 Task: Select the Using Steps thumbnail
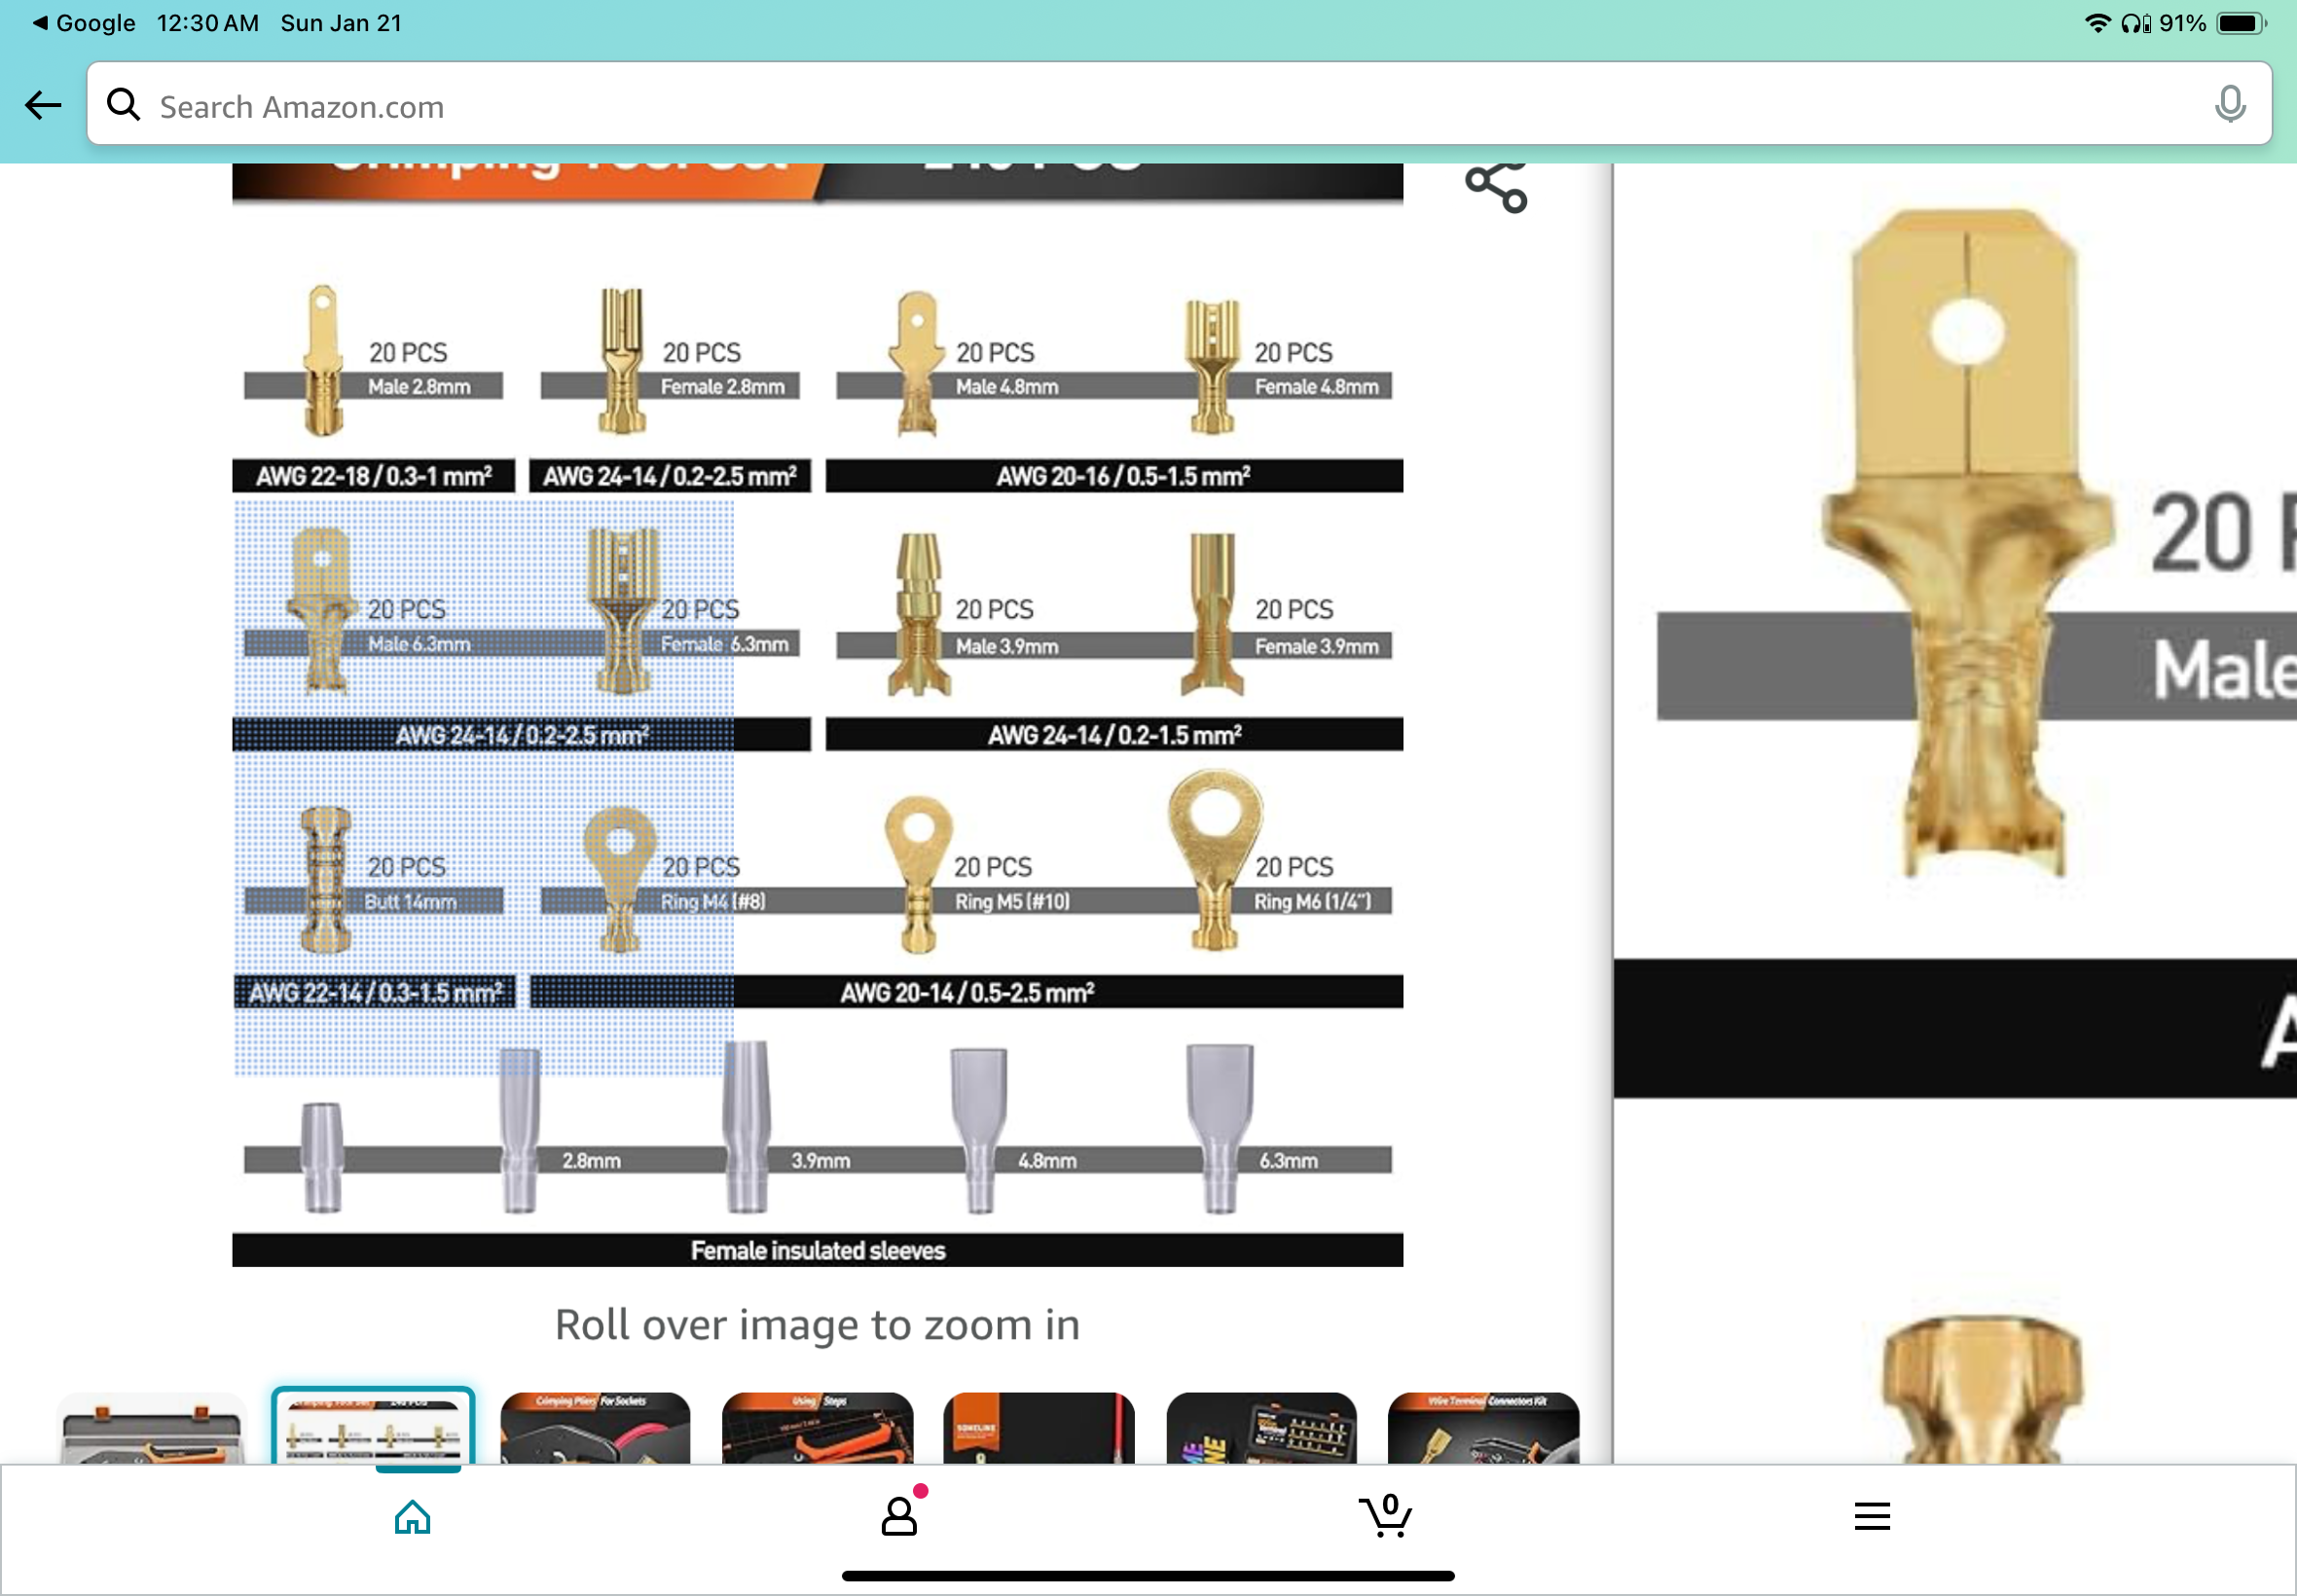coord(817,1430)
